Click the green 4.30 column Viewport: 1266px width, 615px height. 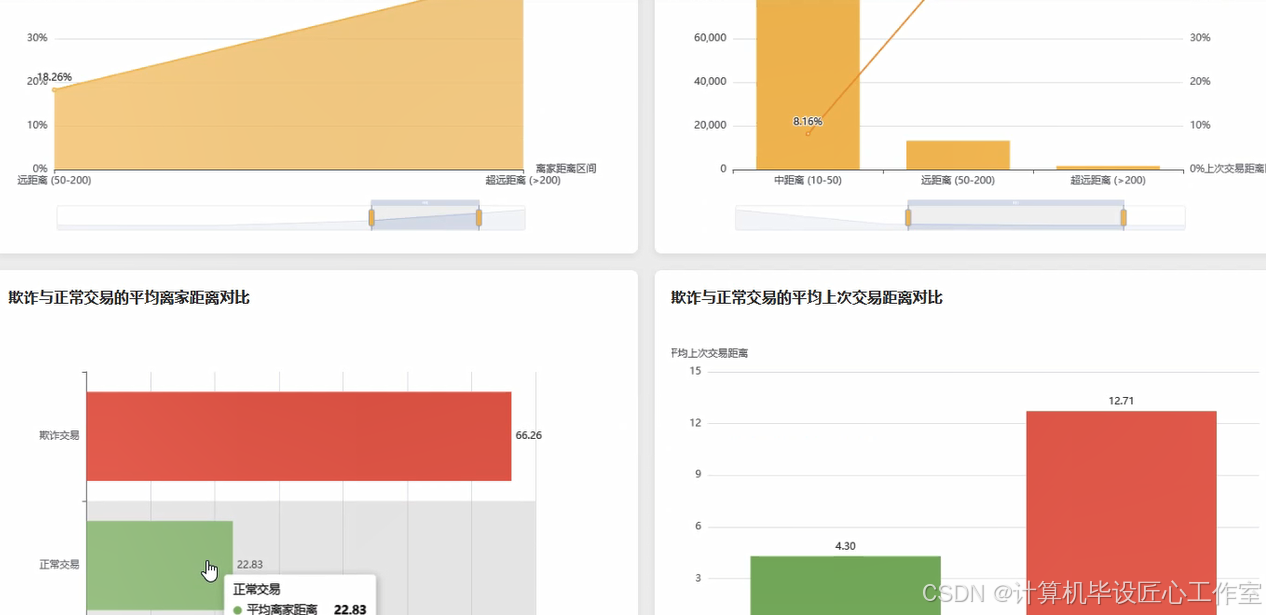(846, 585)
